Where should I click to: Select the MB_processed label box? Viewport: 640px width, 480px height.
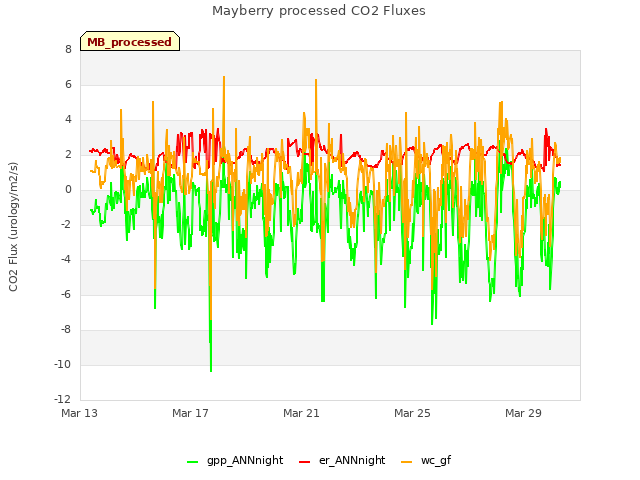point(130,41)
